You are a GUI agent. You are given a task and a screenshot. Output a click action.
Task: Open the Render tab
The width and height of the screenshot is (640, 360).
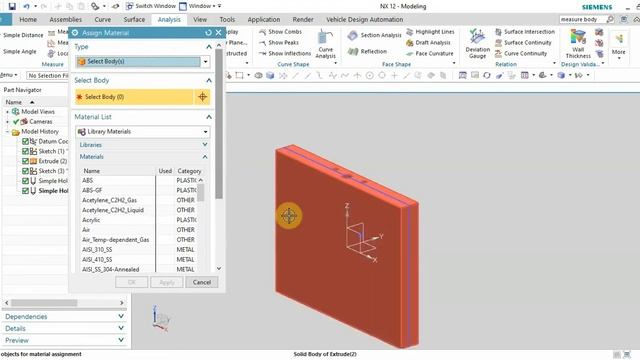coord(303,20)
